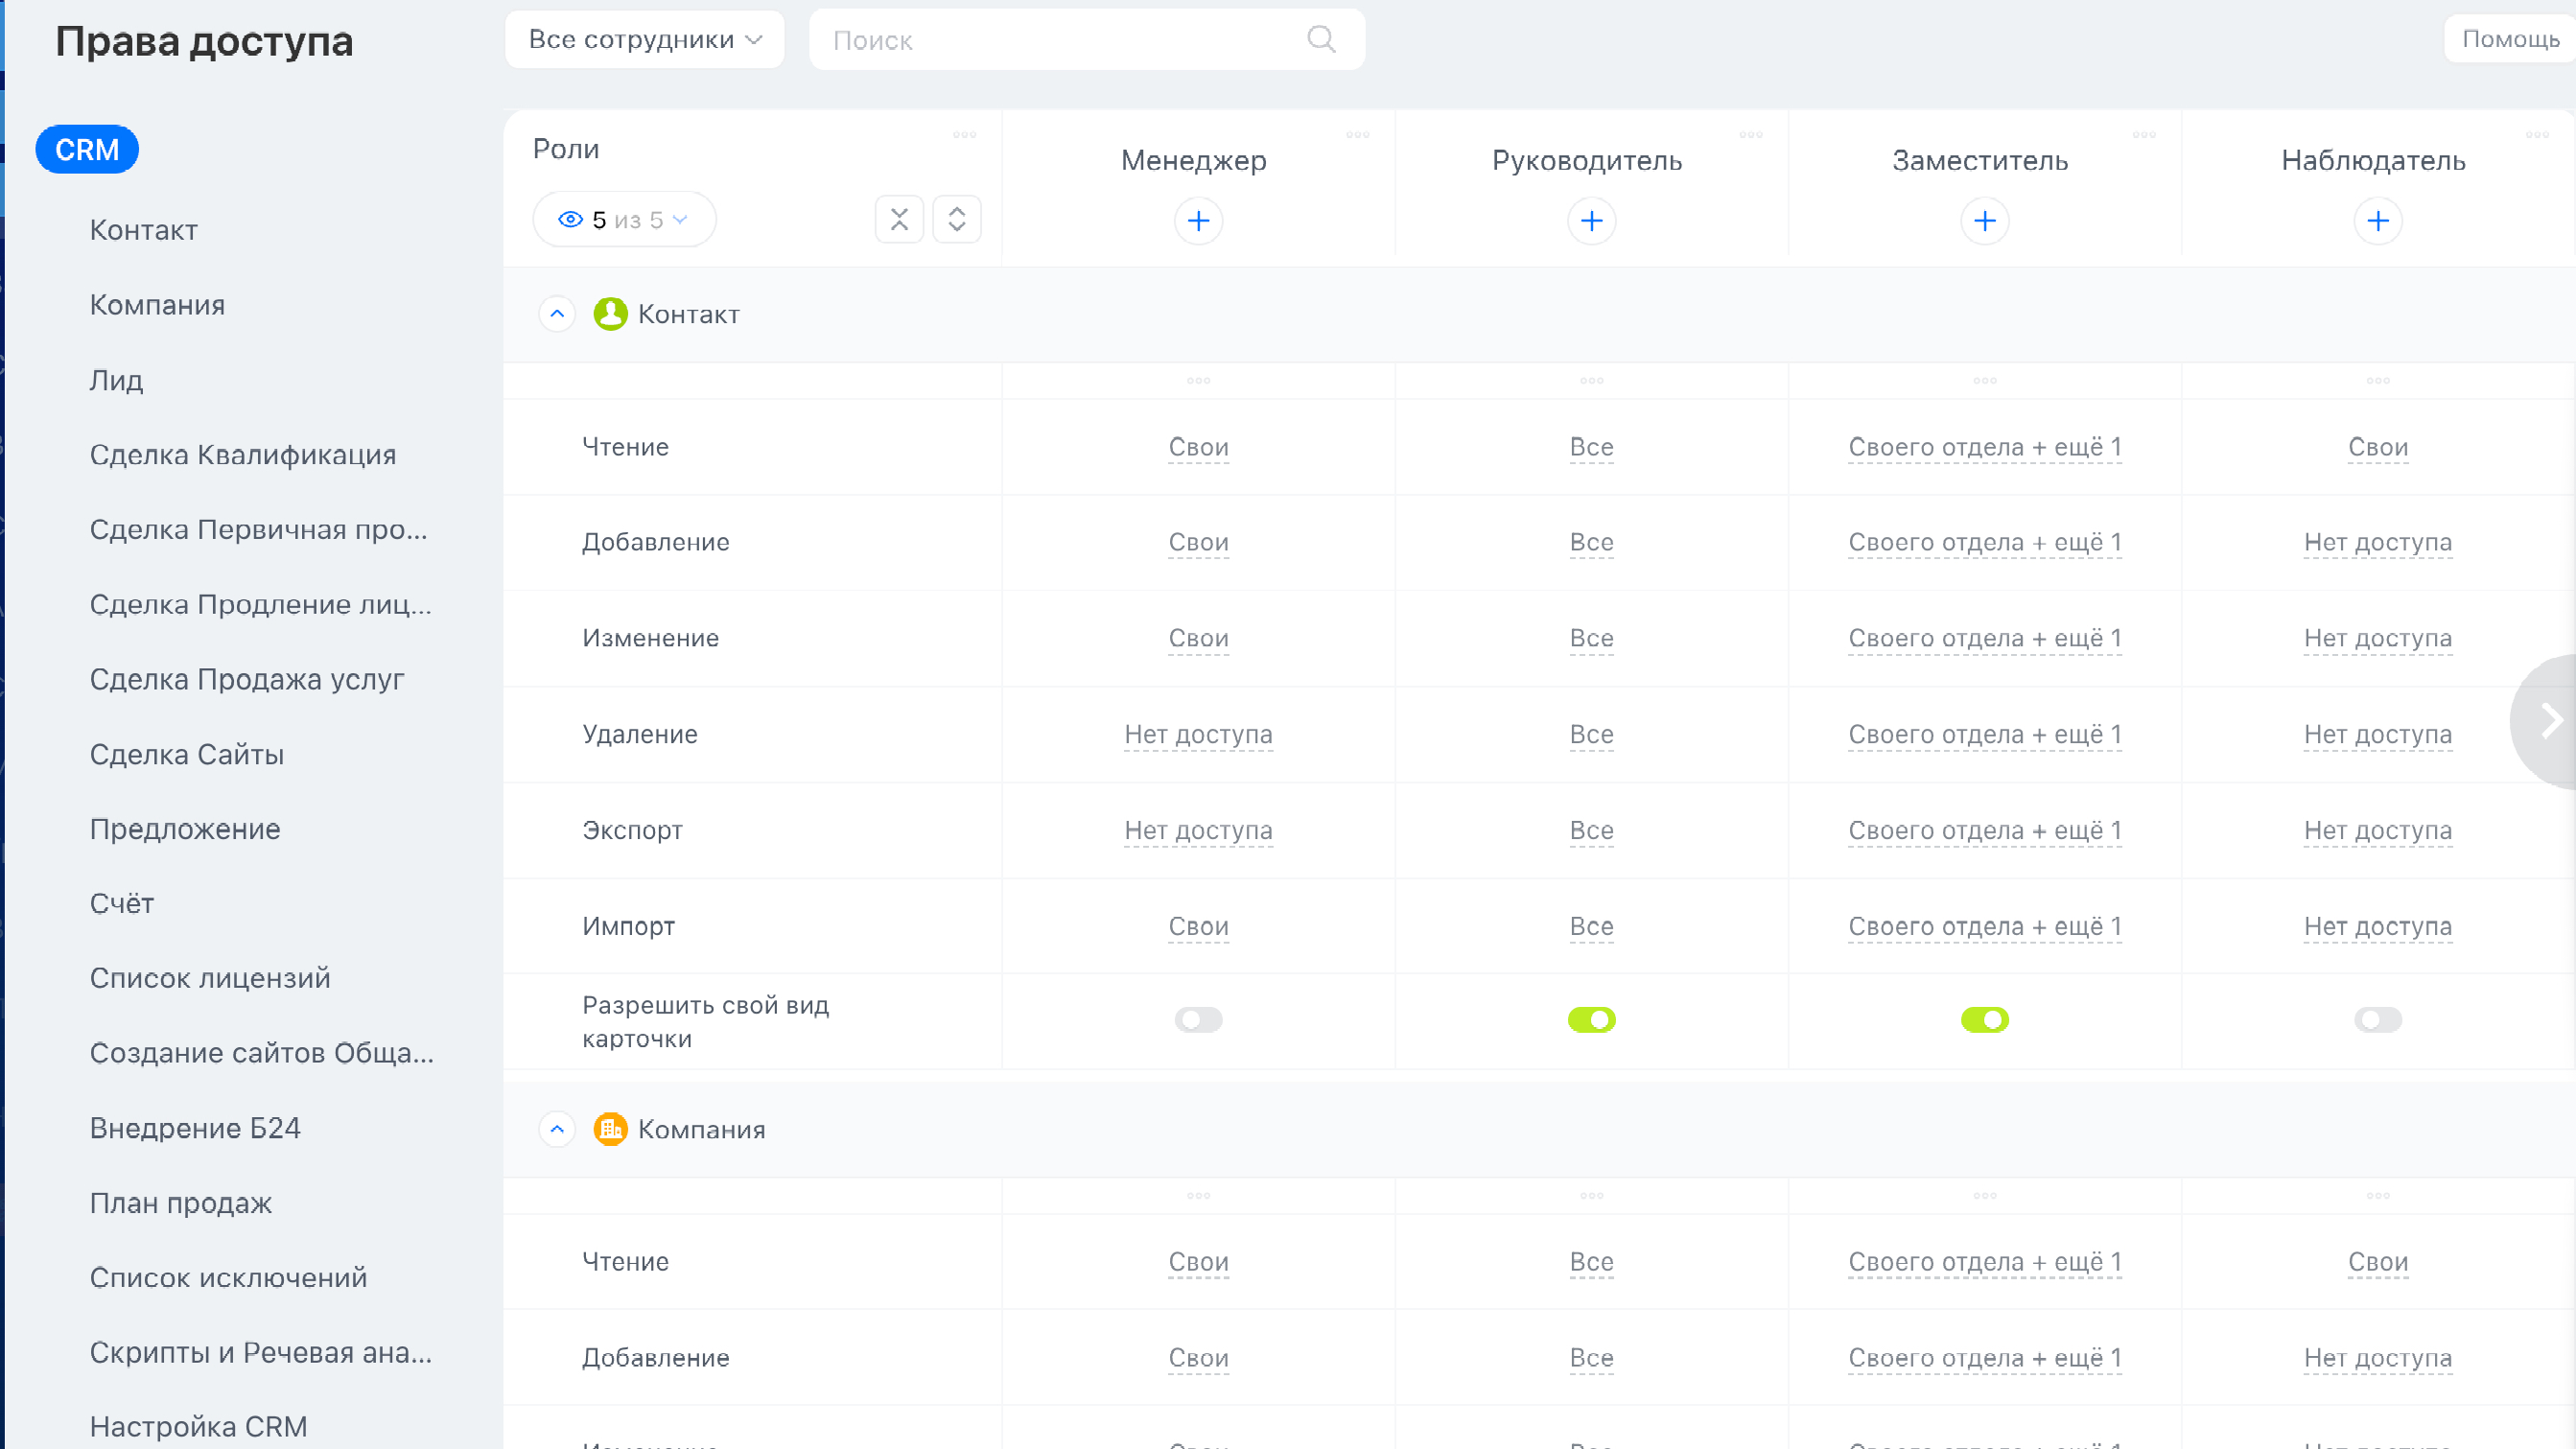Click the plus icon under Заместитель
The image size is (2576, 1449).
coord(1984,221)
